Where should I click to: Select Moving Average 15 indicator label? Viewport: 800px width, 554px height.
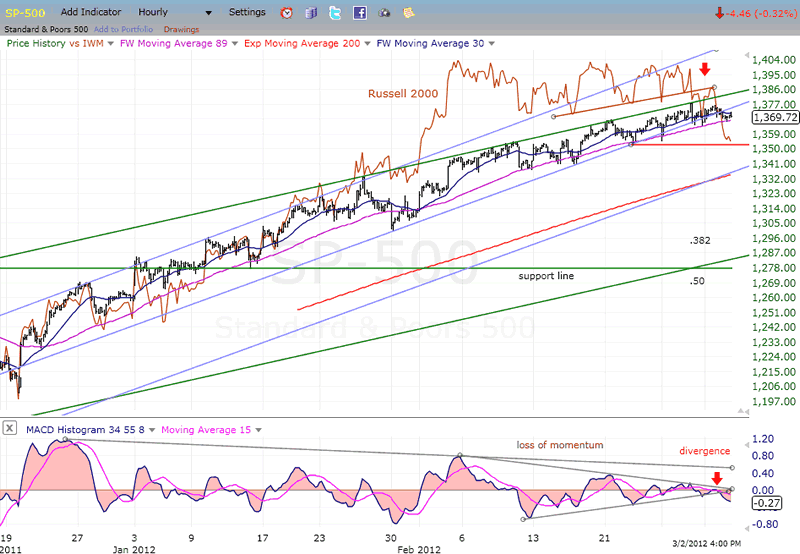coord(206,430)
